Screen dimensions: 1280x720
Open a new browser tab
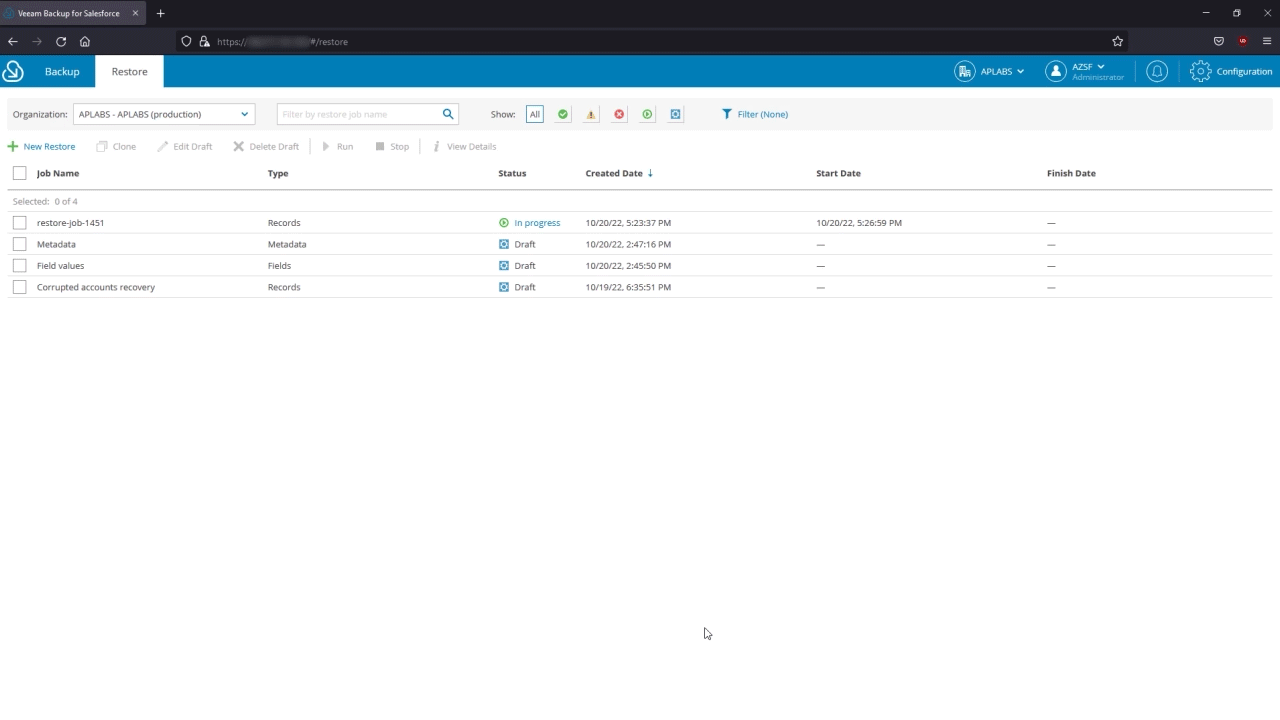coord(160,13)
